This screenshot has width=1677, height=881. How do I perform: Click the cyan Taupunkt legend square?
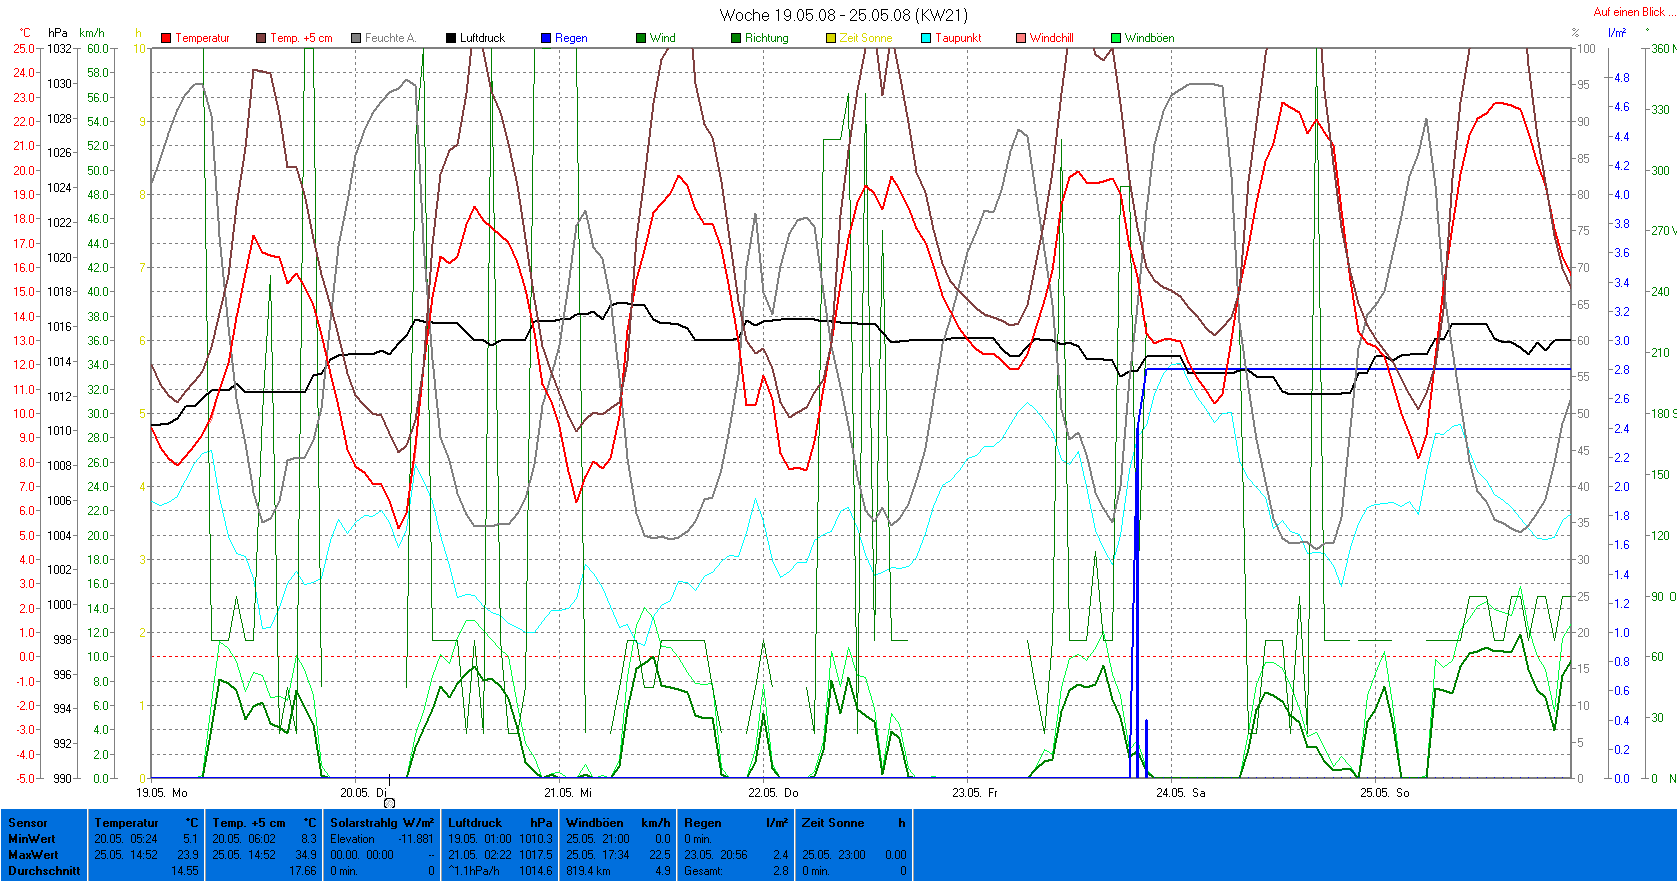coord(926,38)
